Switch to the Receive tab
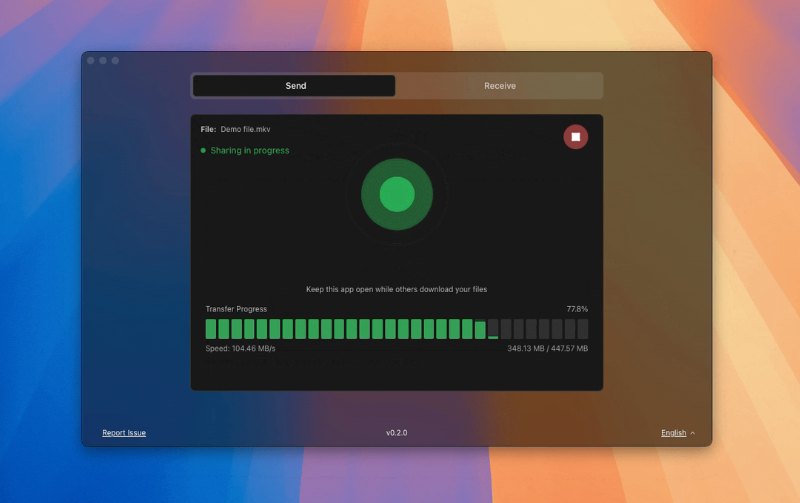800x503 pixels. click(499, 86)
